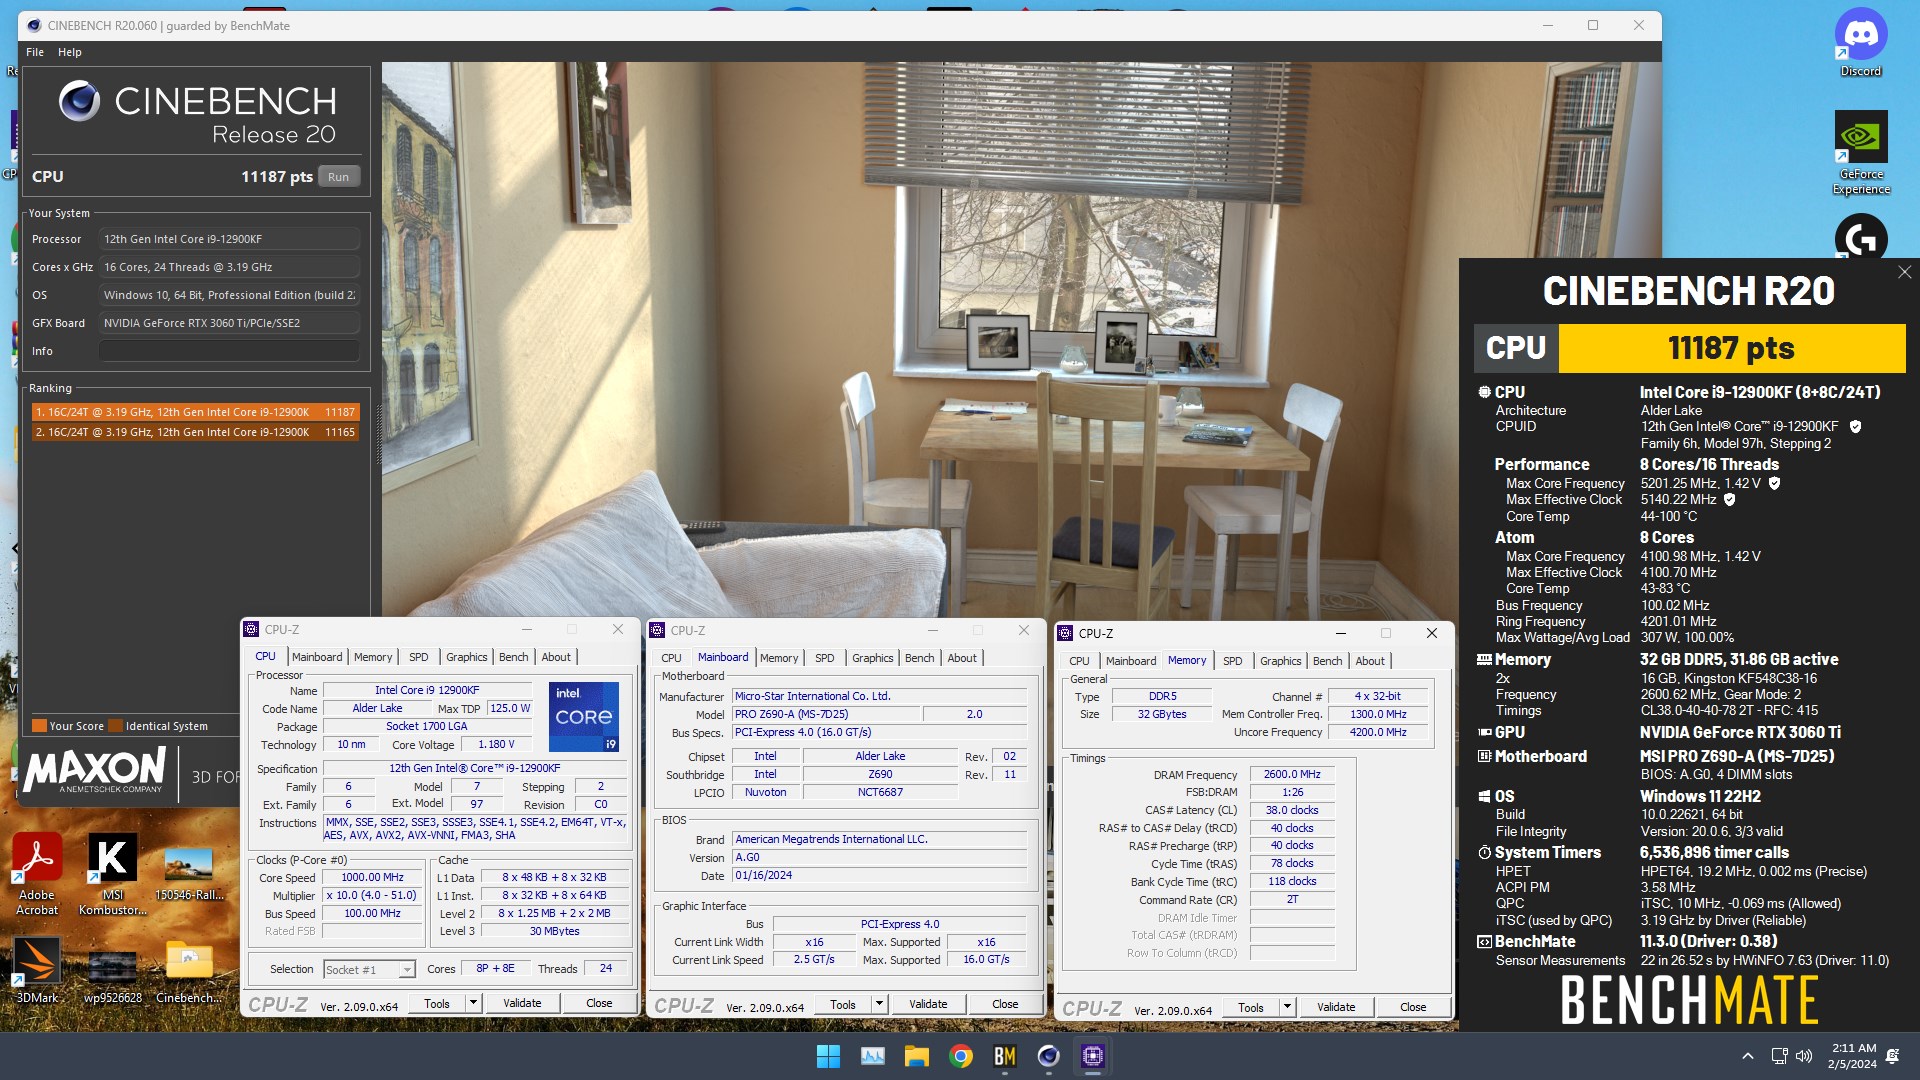Expand Tools dropdown arrow in Mainboard CPU-Z

[879, 1005]
